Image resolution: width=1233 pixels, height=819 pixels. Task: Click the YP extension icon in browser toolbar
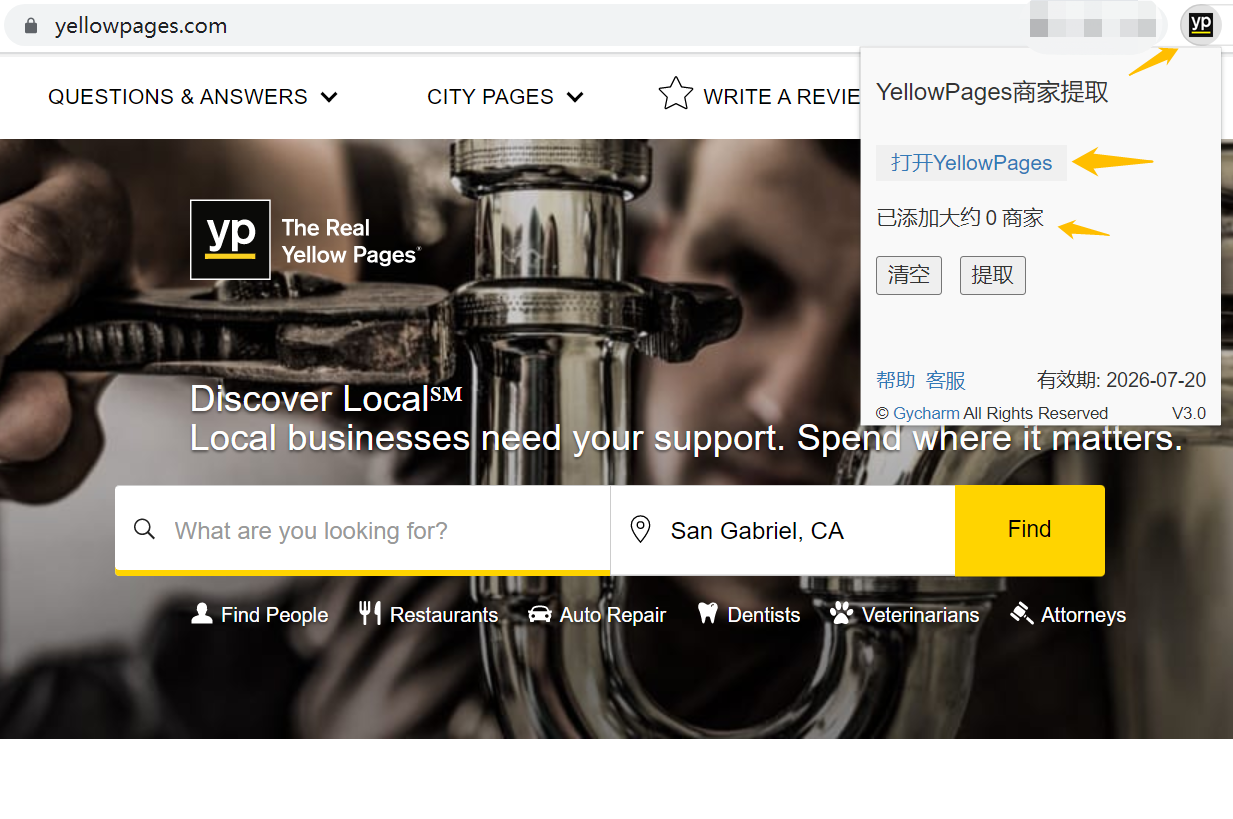(1200, 25)
